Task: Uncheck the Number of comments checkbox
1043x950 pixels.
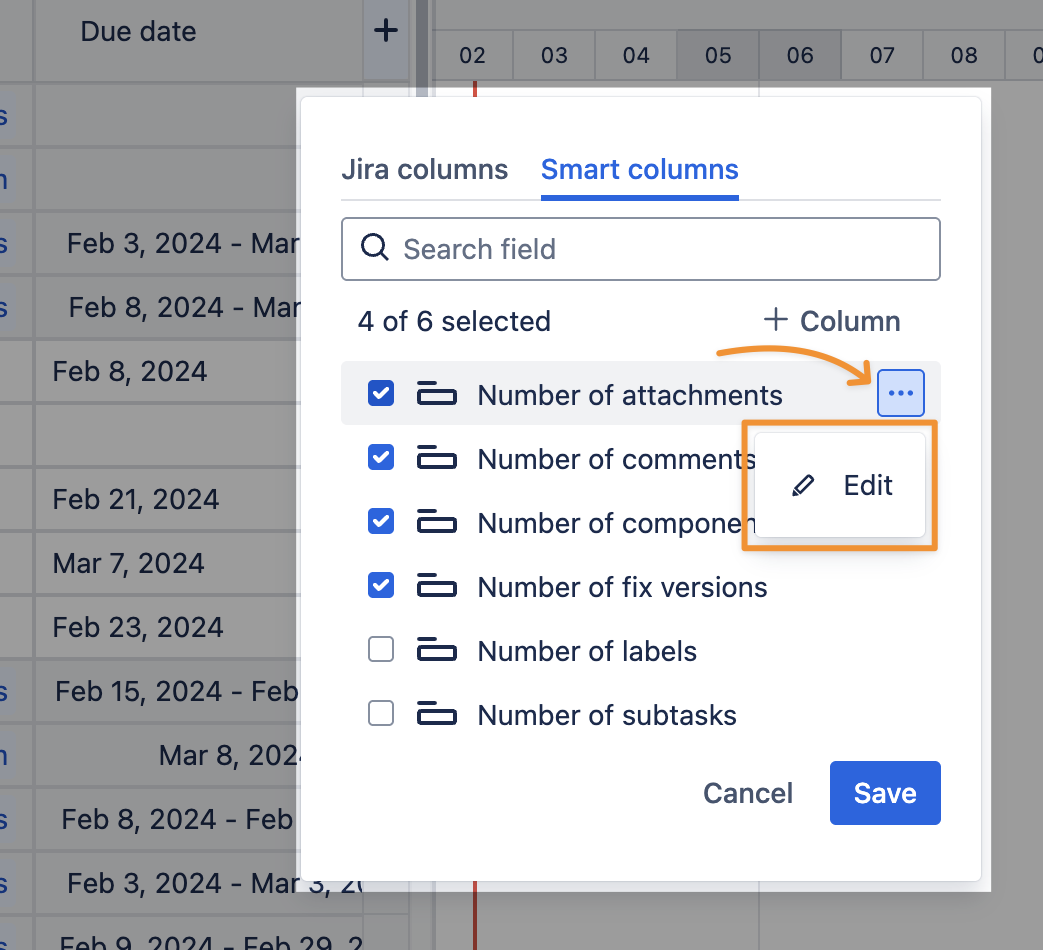Action: tap(381, 458)
